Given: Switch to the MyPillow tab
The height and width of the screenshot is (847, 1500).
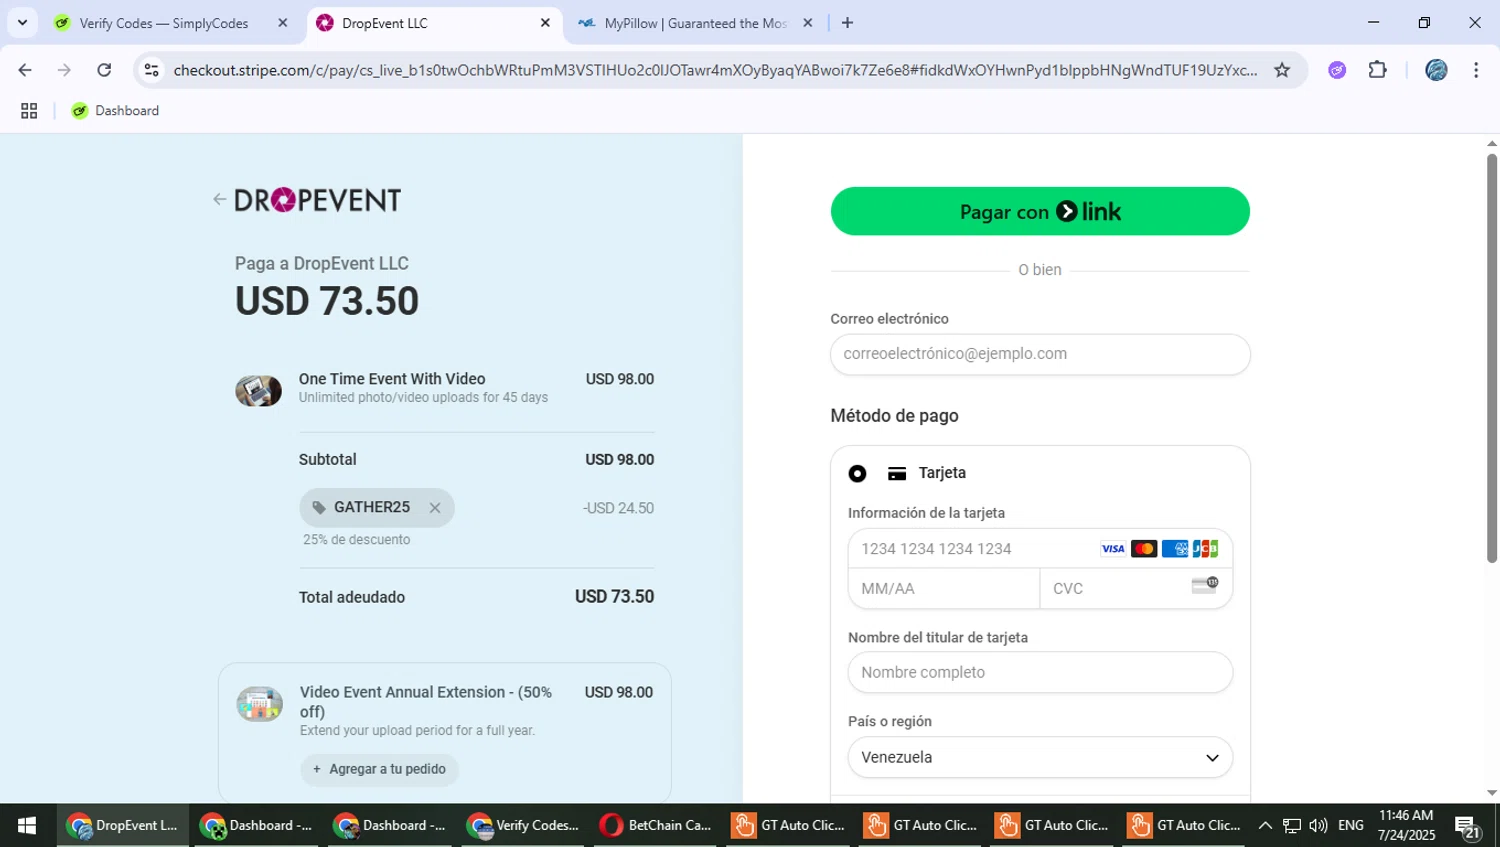Looking at the screenshot, I should pos(695,23).
